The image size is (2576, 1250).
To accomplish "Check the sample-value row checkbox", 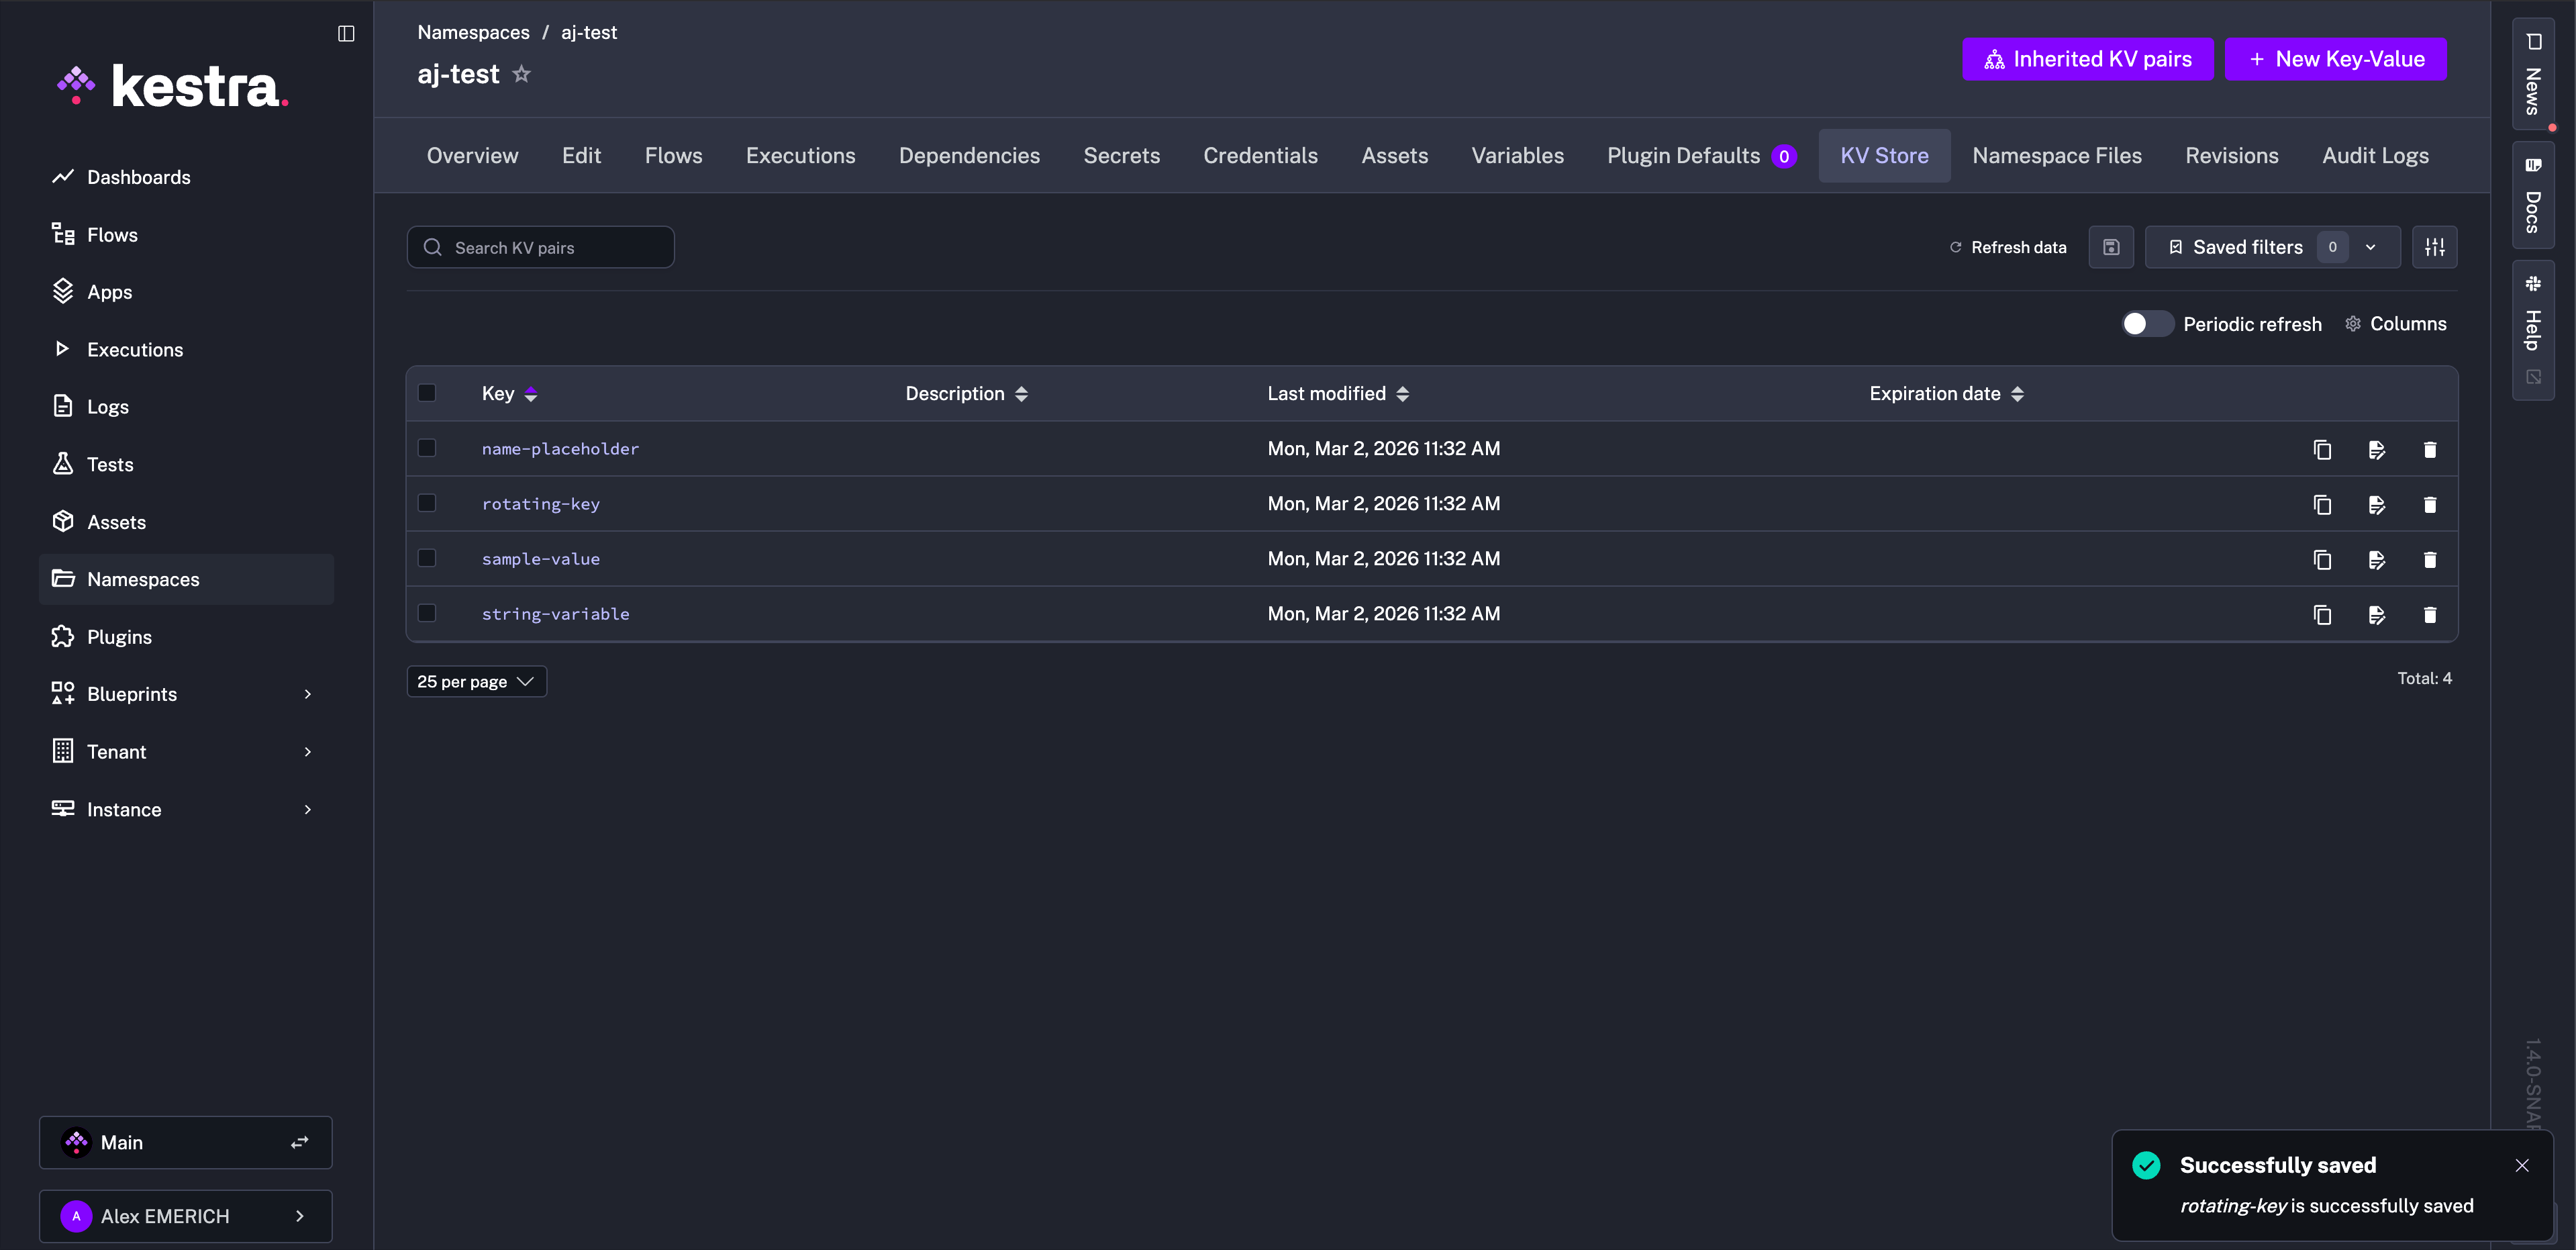I will [427, 558].
